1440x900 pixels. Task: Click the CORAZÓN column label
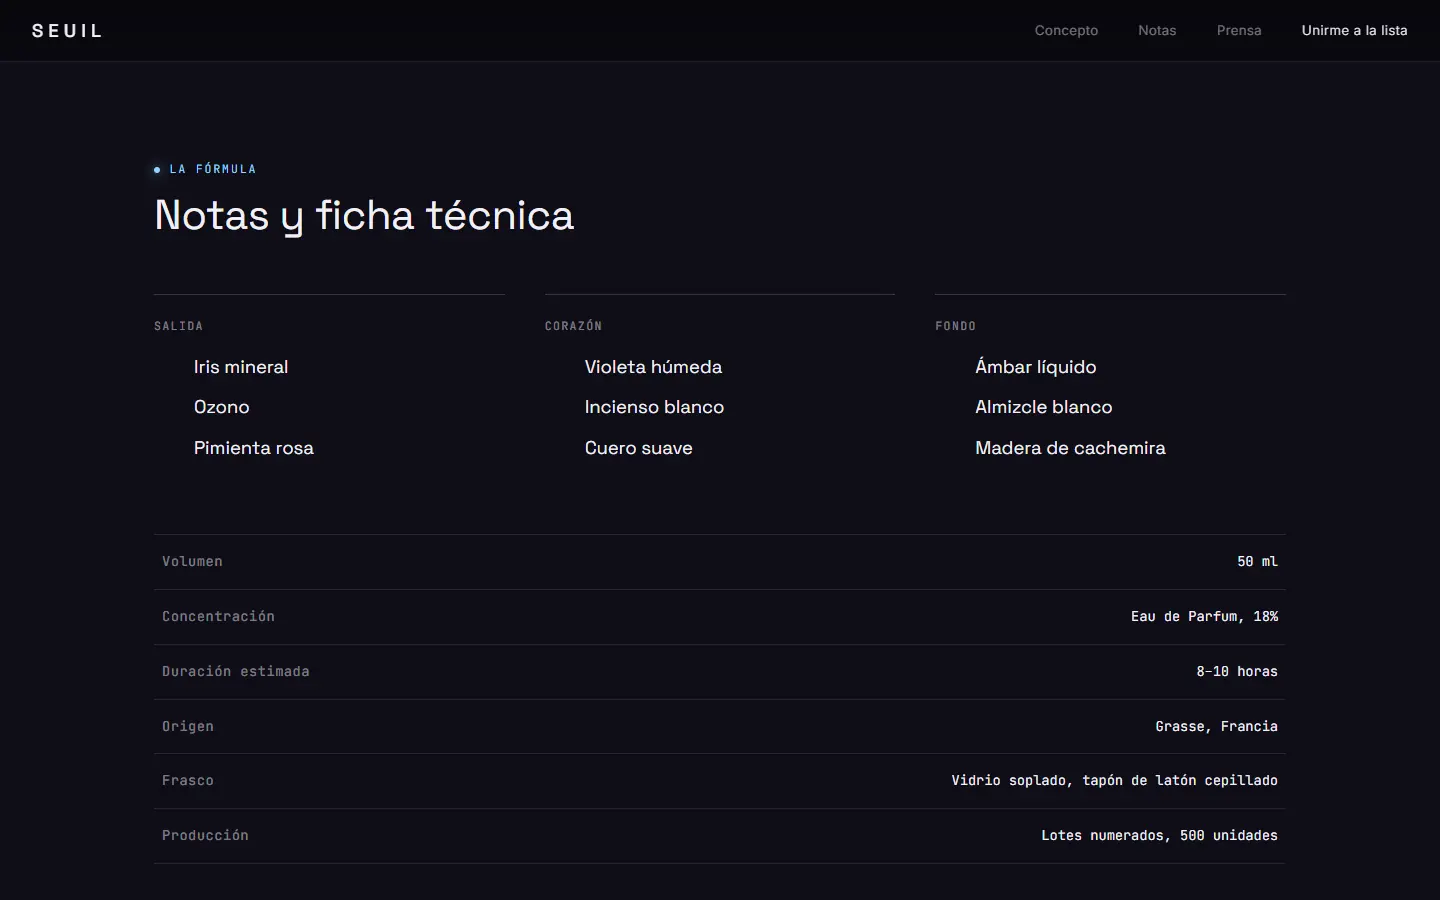(x=573, y=326)
